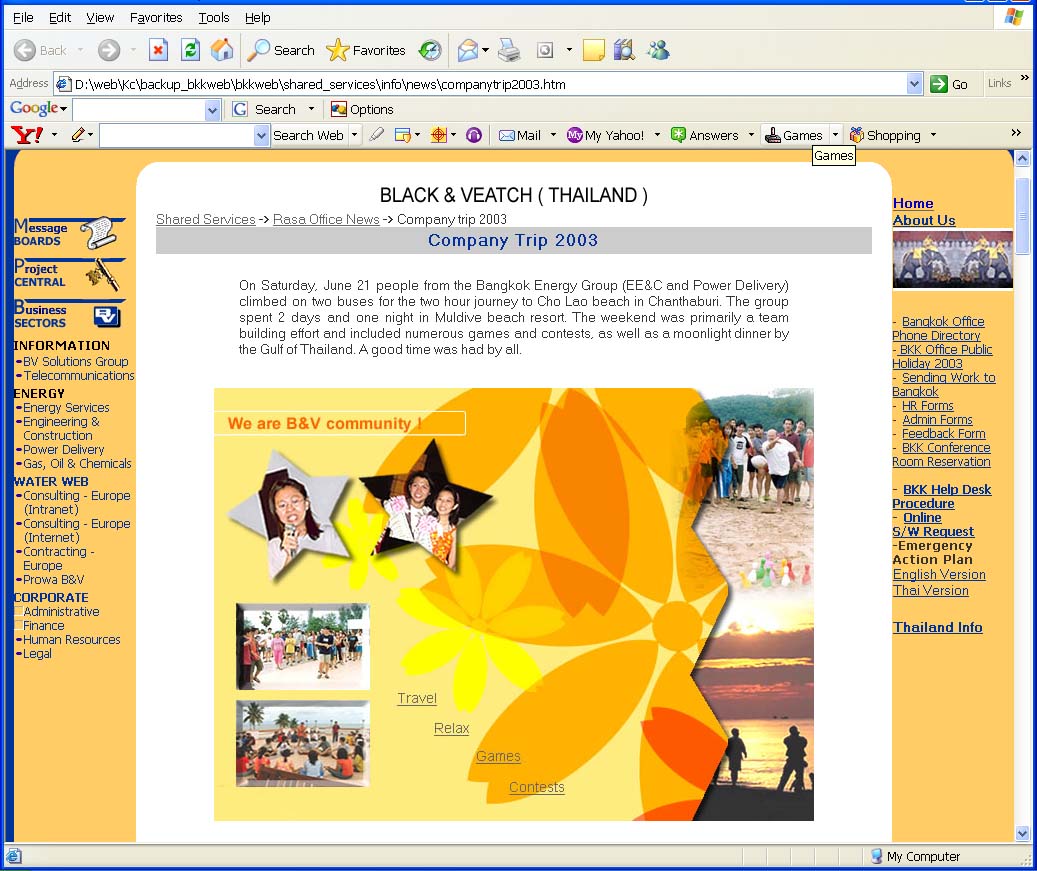Follow the Rasa Office News link
Viewport: 1037px width, 871px height.
[326, 219]
